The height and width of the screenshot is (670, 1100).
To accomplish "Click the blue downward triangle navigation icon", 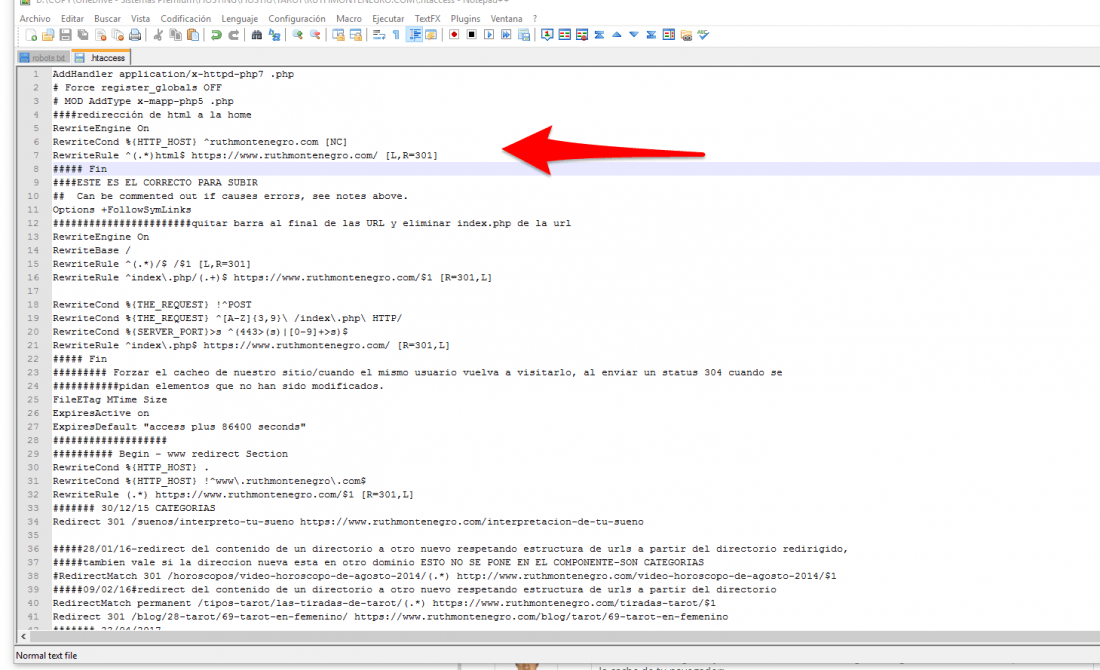I will coord(633,34).
